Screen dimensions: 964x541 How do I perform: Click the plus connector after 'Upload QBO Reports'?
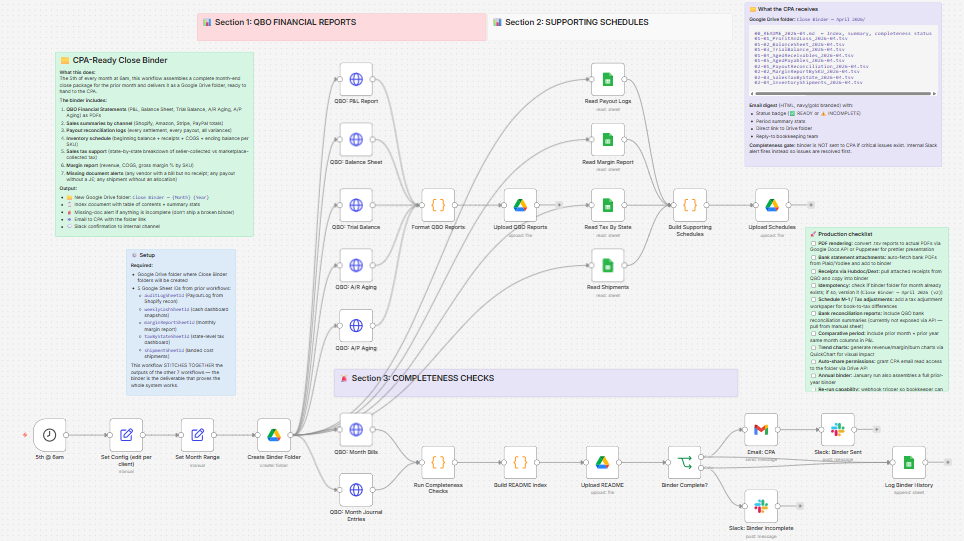[x=559, y=205]
